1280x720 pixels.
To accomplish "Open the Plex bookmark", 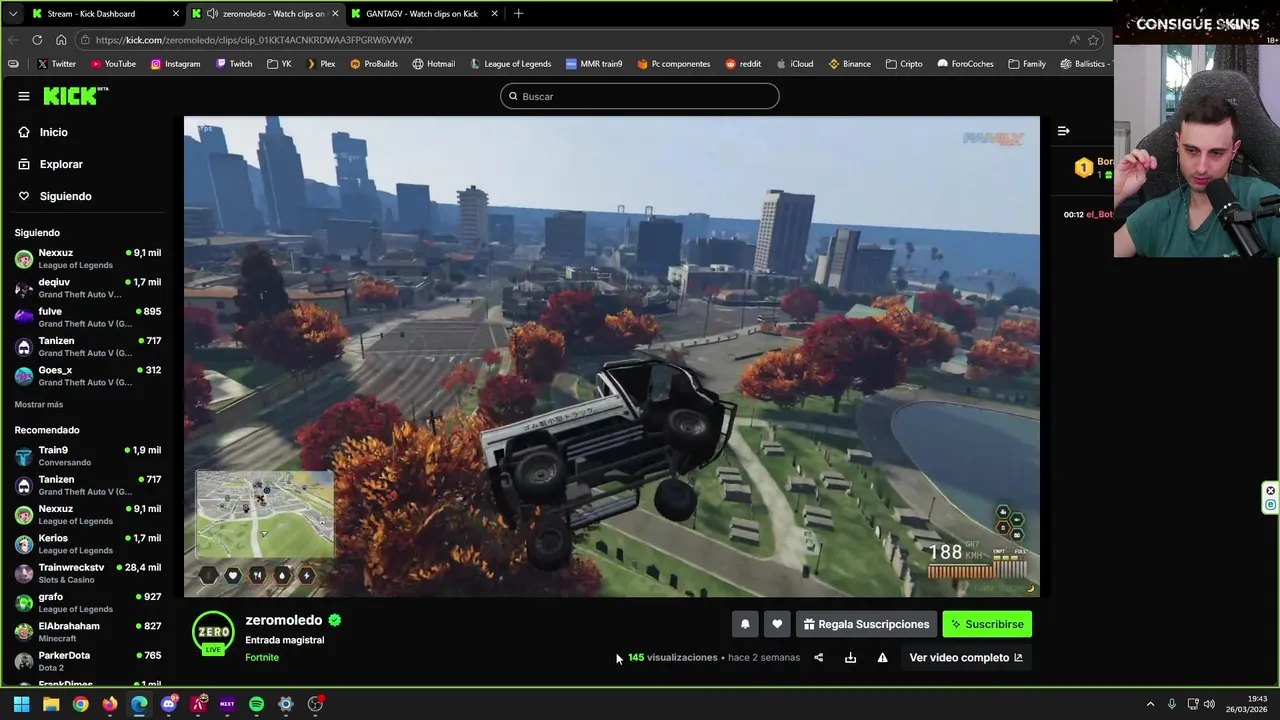I will coord(320,63).
